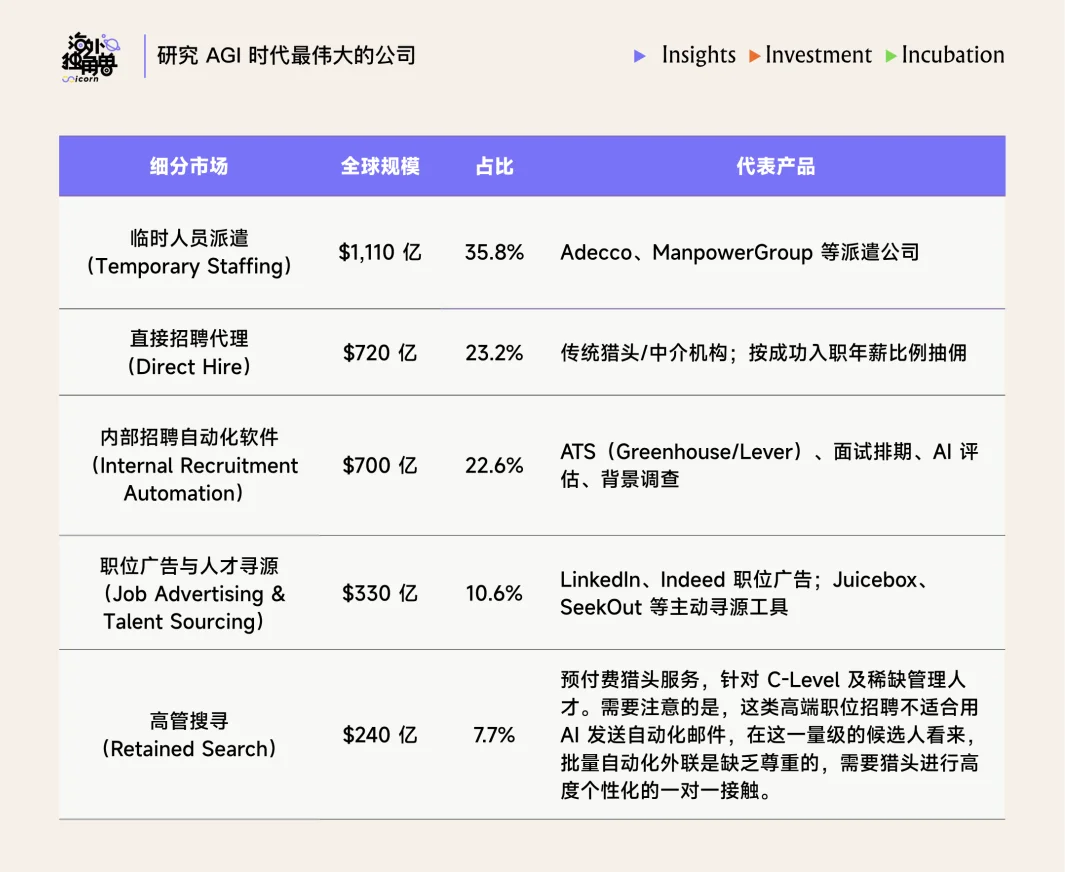Image resolution: width=1065 pixels, height=872 pixels.
Task: Click the LinkedIn mention in 代表产品
Action: click(x=597, y=579)
